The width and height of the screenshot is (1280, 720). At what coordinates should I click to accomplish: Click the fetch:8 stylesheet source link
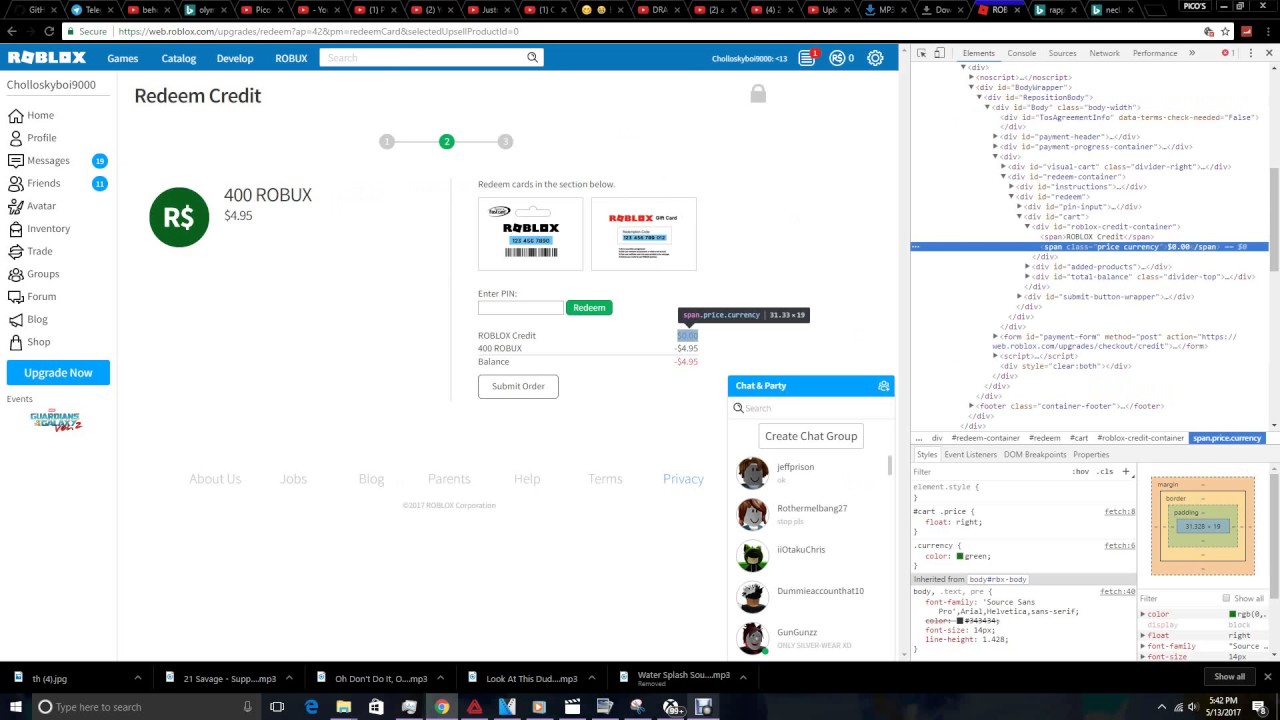(1119, 512)
